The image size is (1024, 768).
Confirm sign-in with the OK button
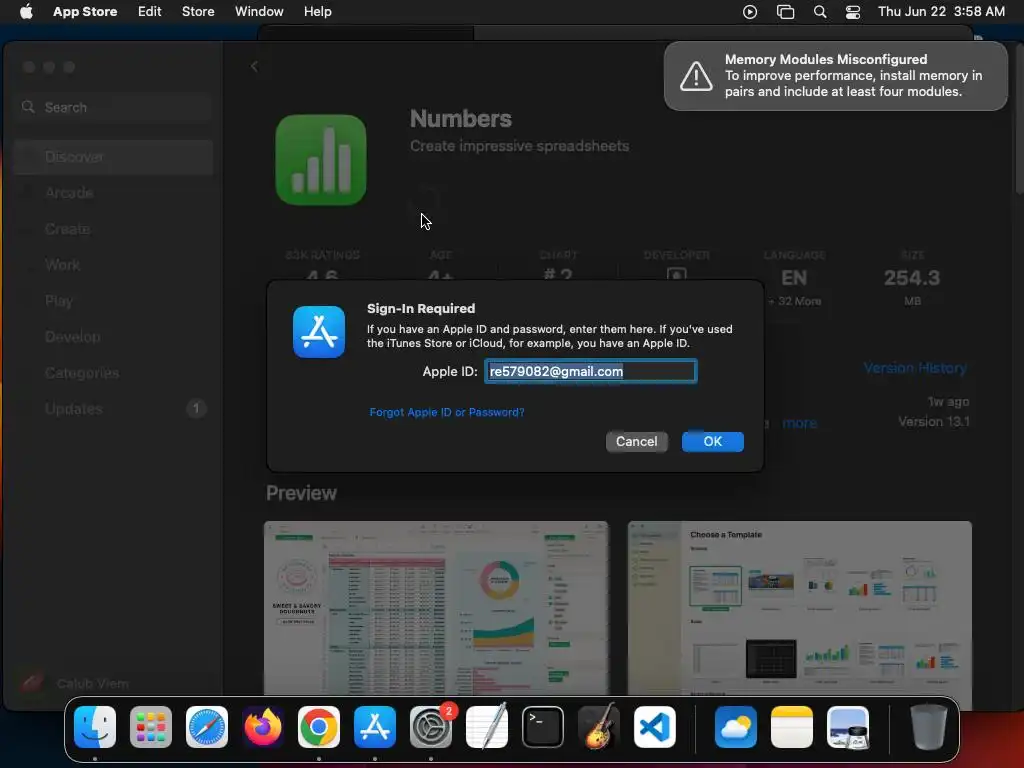pyautogui.click(x=712, y=441)
